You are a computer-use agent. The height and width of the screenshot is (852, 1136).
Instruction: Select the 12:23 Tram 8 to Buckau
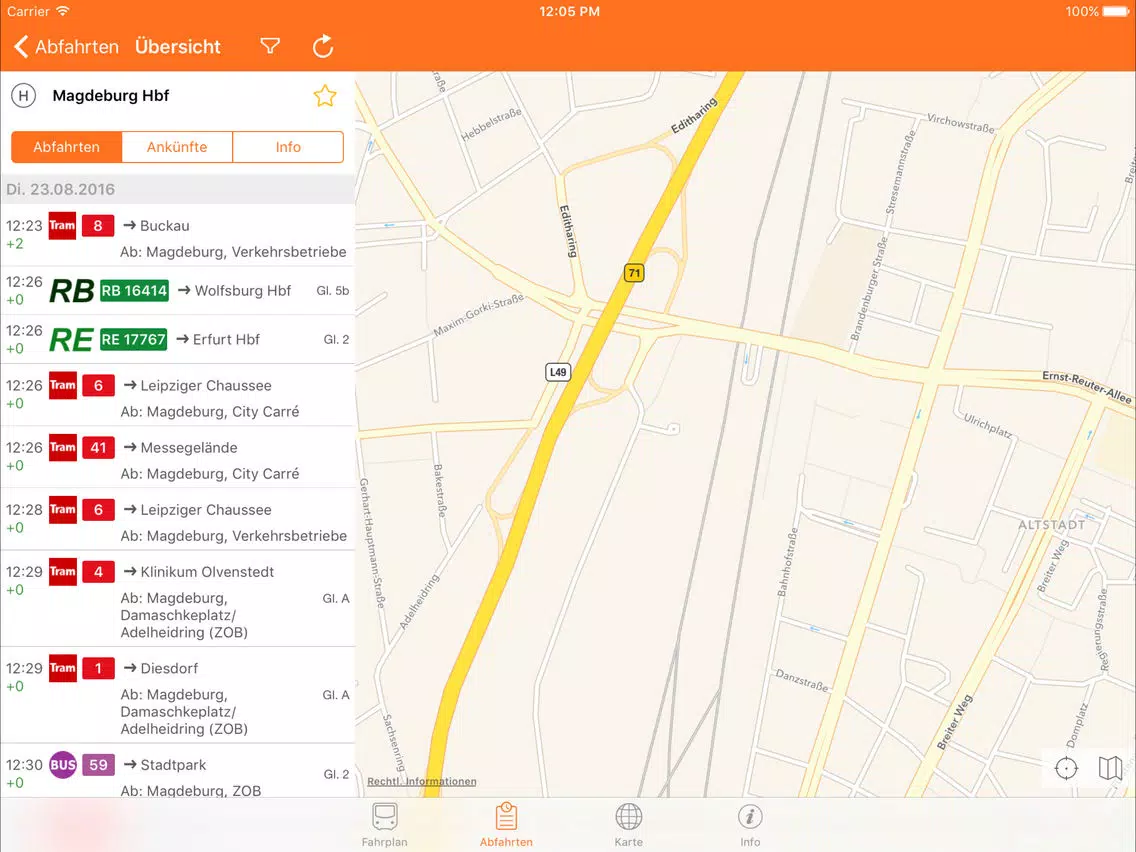pyautogui.click(x=178, y=237)
